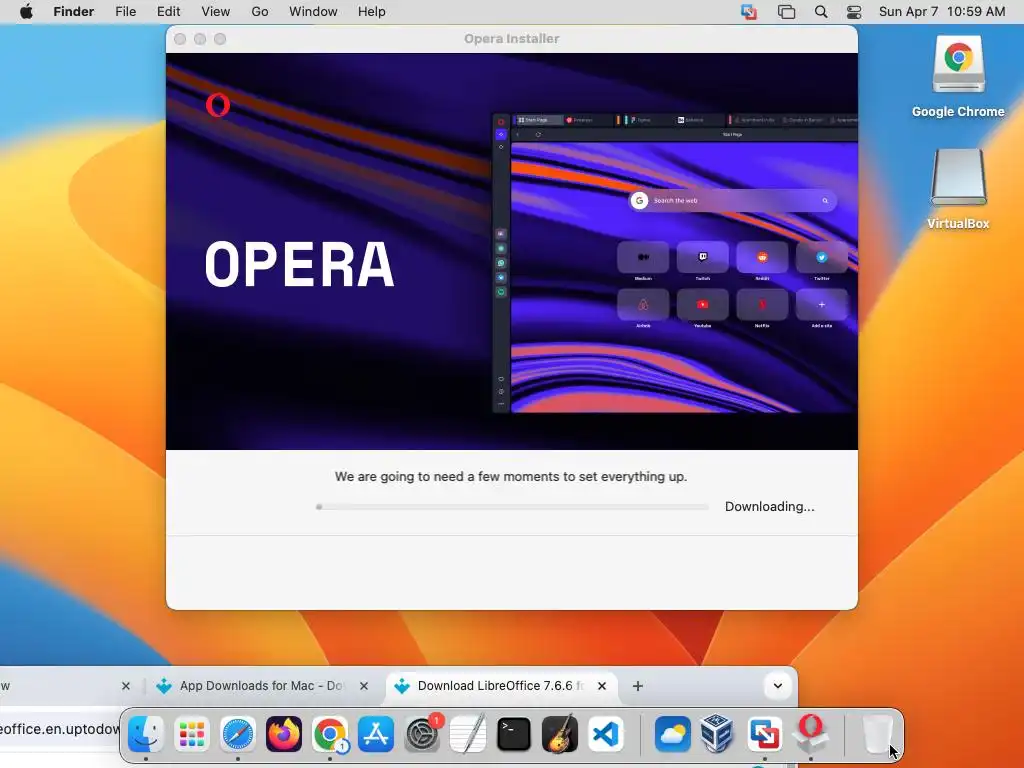The width and height of the screenshot is (1024, 768).
Task: Open the File menu
Action: pyautogui.click(x=125, y=12)
